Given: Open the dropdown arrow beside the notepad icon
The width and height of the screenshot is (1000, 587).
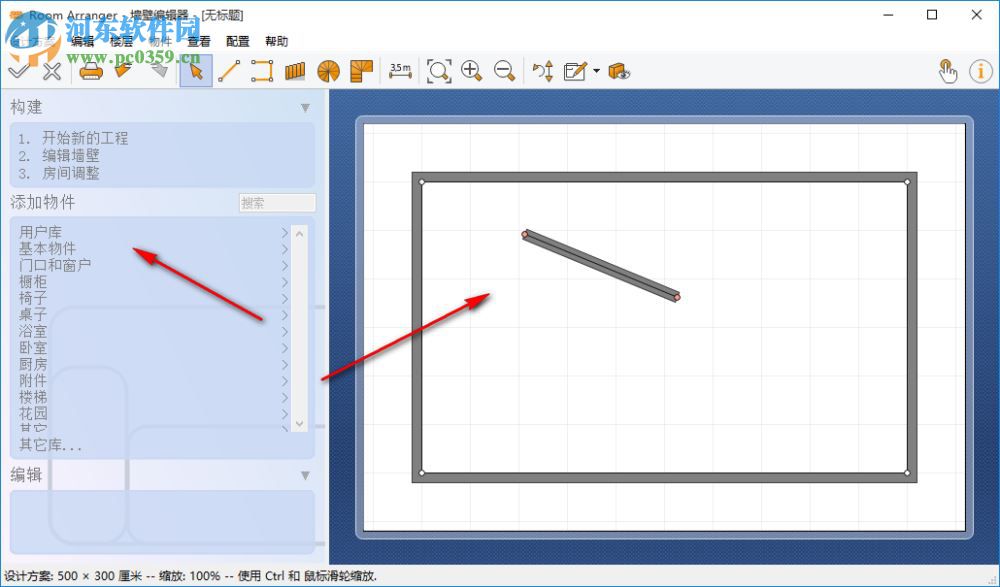Looking at the screenshot, I should pyautogui.click(x=596, y=71).
